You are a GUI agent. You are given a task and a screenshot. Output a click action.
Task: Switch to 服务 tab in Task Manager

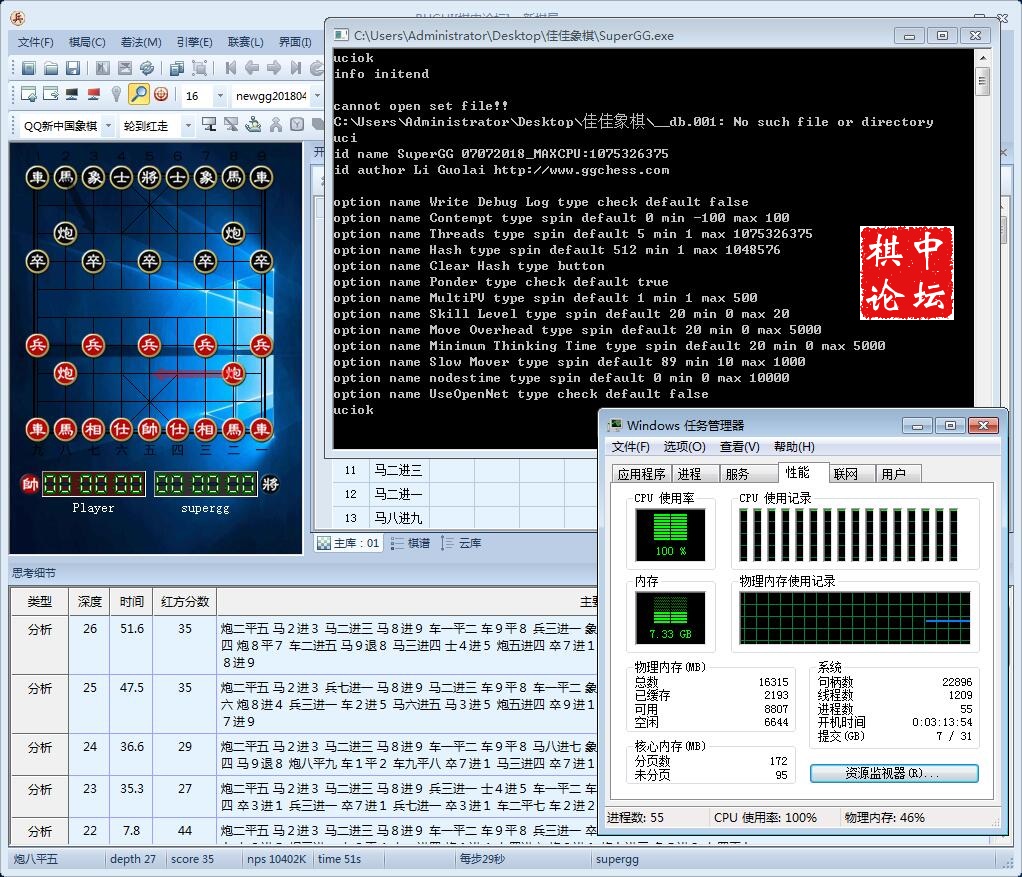pyautogui.click(x=749, y=474)
